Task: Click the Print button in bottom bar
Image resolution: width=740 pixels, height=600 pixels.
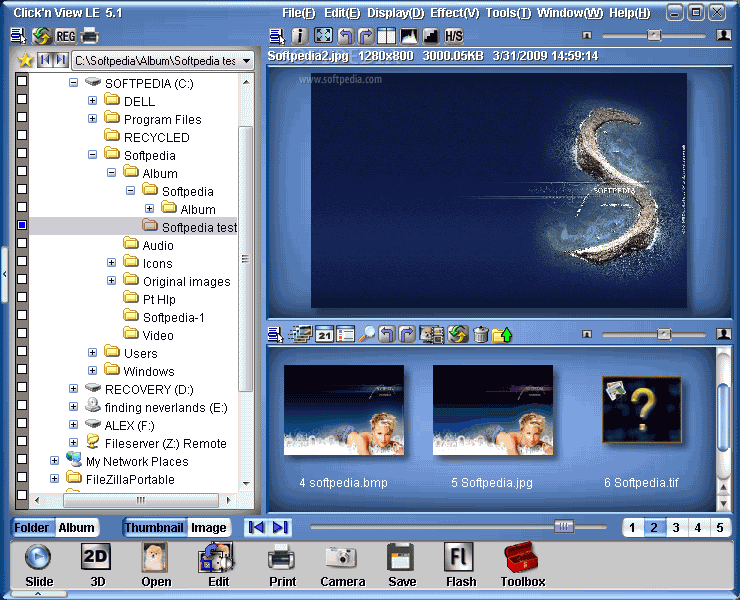Action: pyautogui.click(x=282, y=566)
